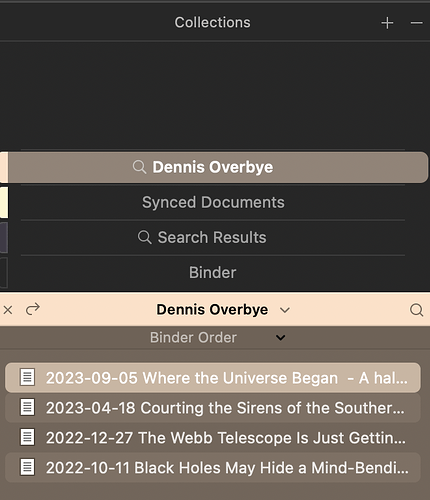Click the curved arrow icon beside close
The width and height of the screenshot is (430, 500).
[33, 309]
